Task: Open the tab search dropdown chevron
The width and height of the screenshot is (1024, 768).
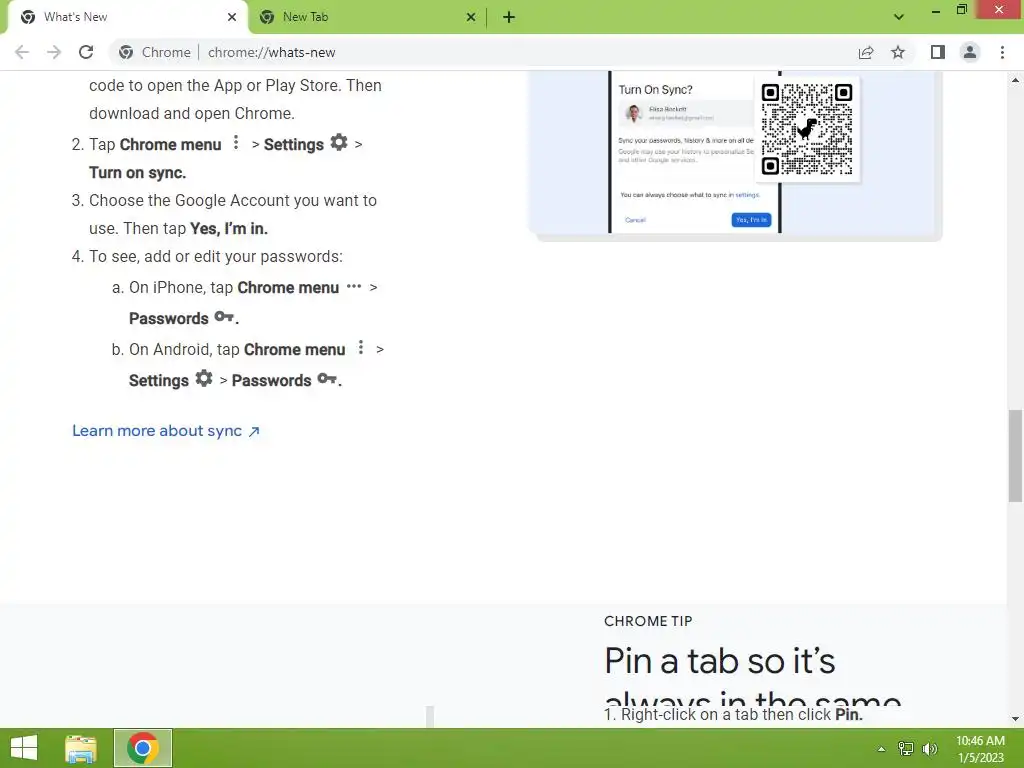Action: pos(899,17)
